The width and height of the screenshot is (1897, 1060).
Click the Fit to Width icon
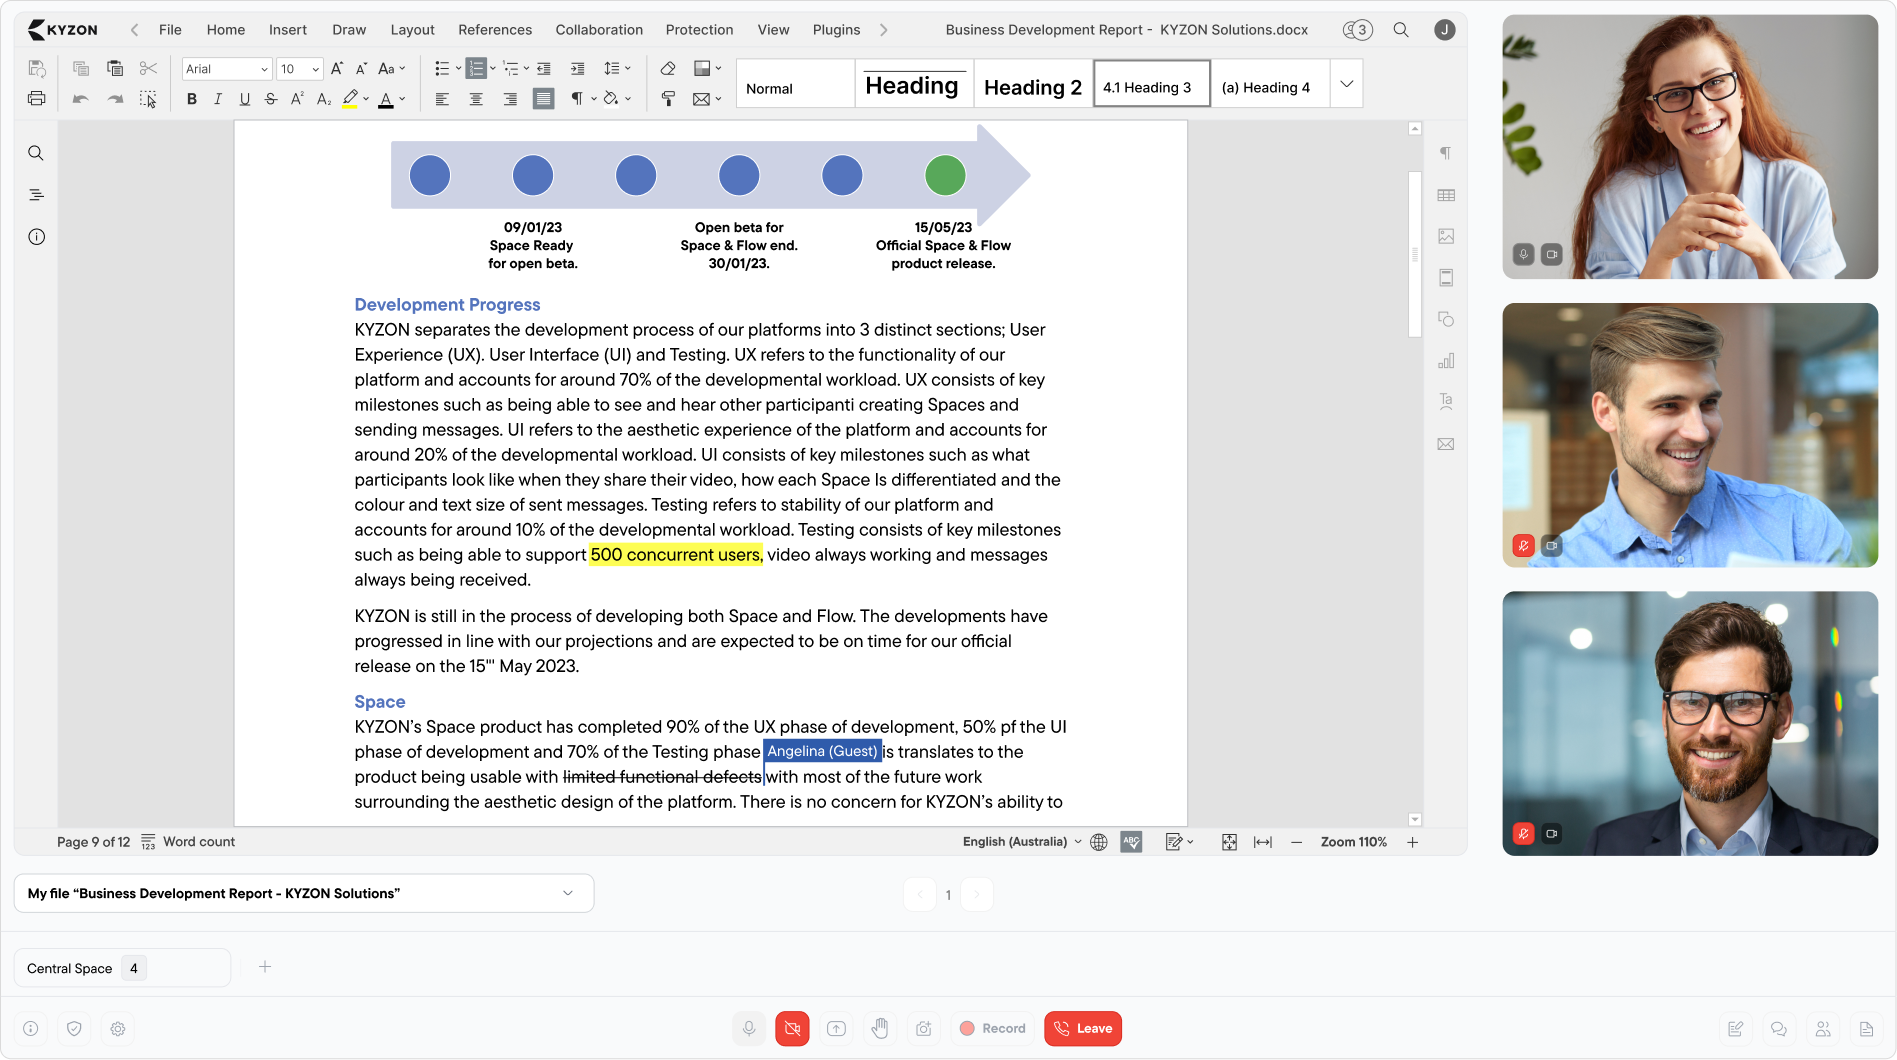1263,842
